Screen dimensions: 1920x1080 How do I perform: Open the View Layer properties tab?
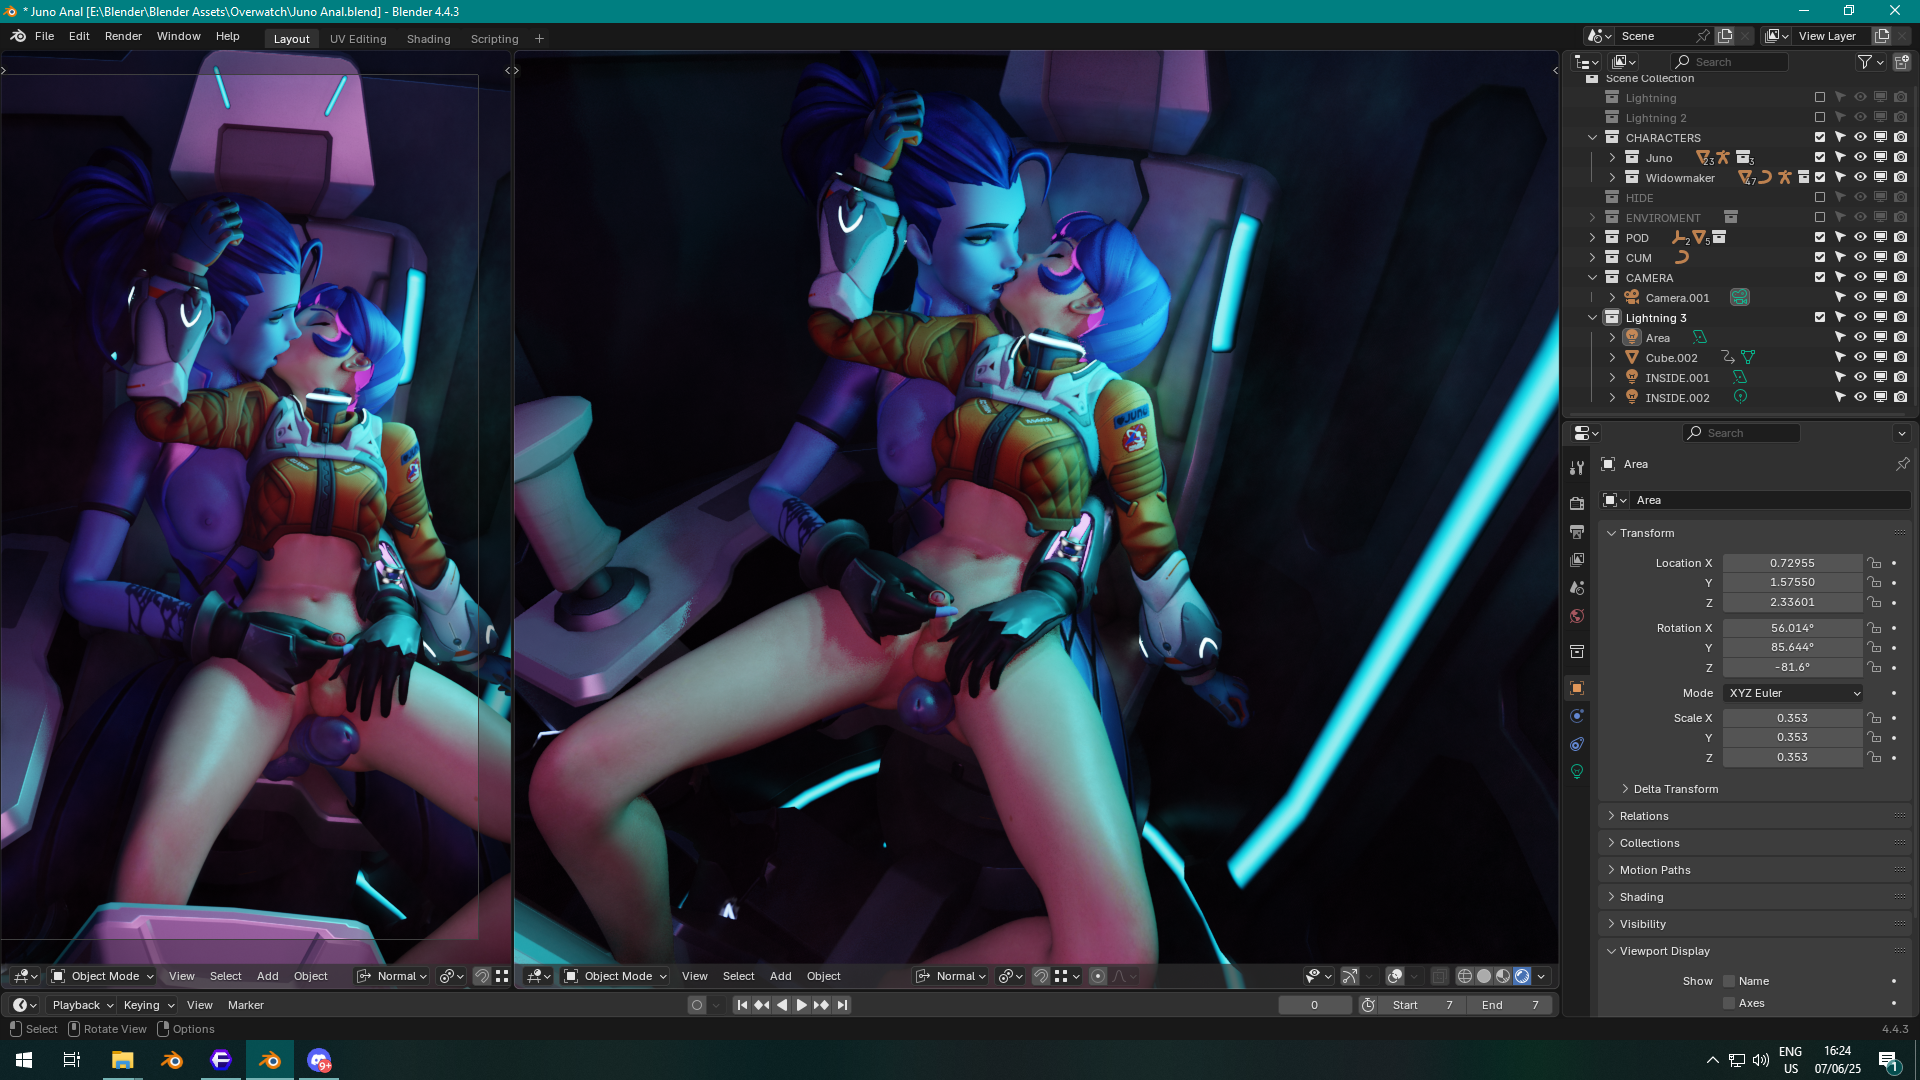tap(1577, 560)
